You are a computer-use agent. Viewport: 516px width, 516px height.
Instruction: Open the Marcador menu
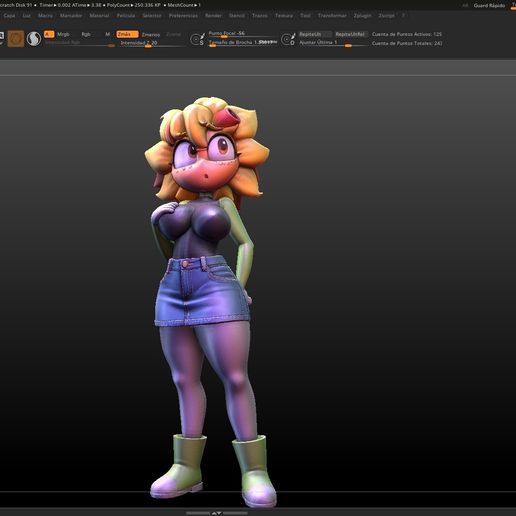coord(71,15)
